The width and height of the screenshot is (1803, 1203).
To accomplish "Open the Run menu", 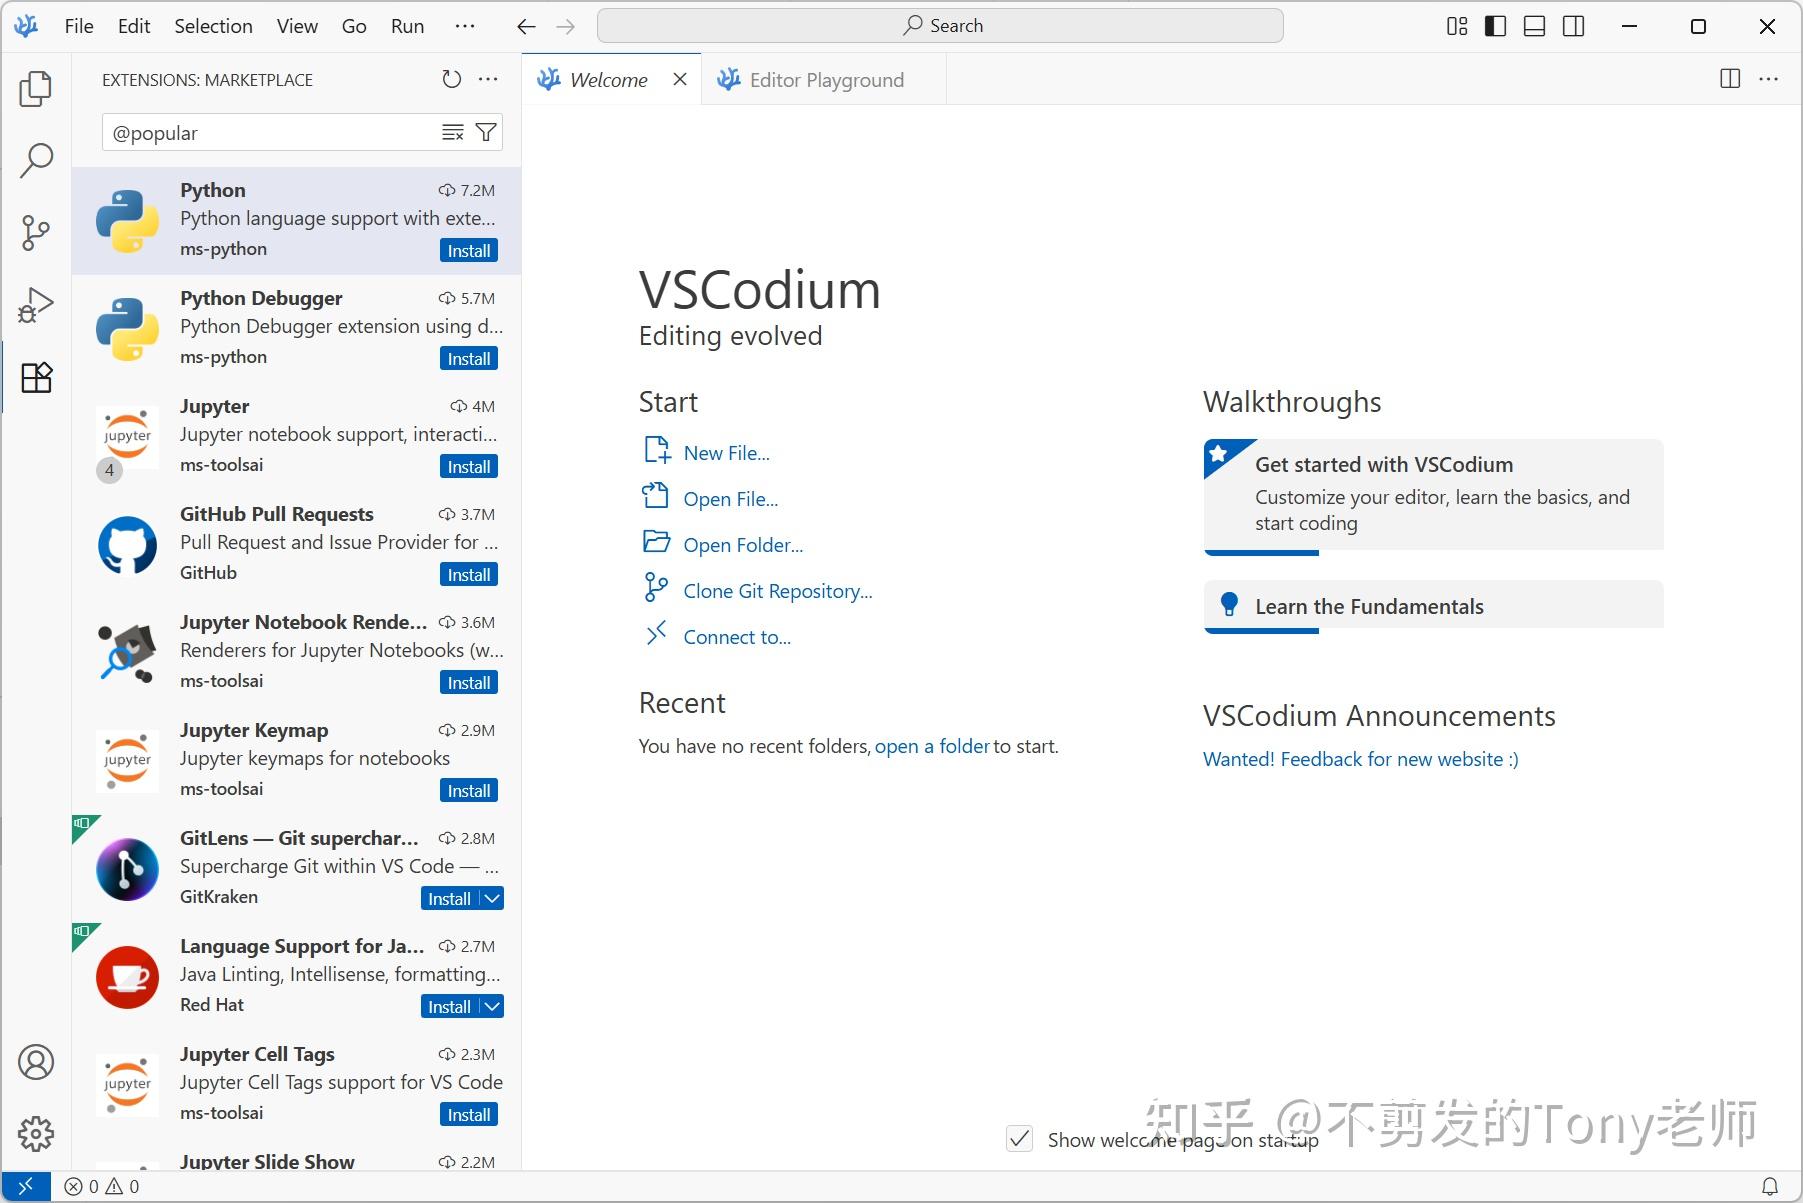I will [x=406, y=26].
